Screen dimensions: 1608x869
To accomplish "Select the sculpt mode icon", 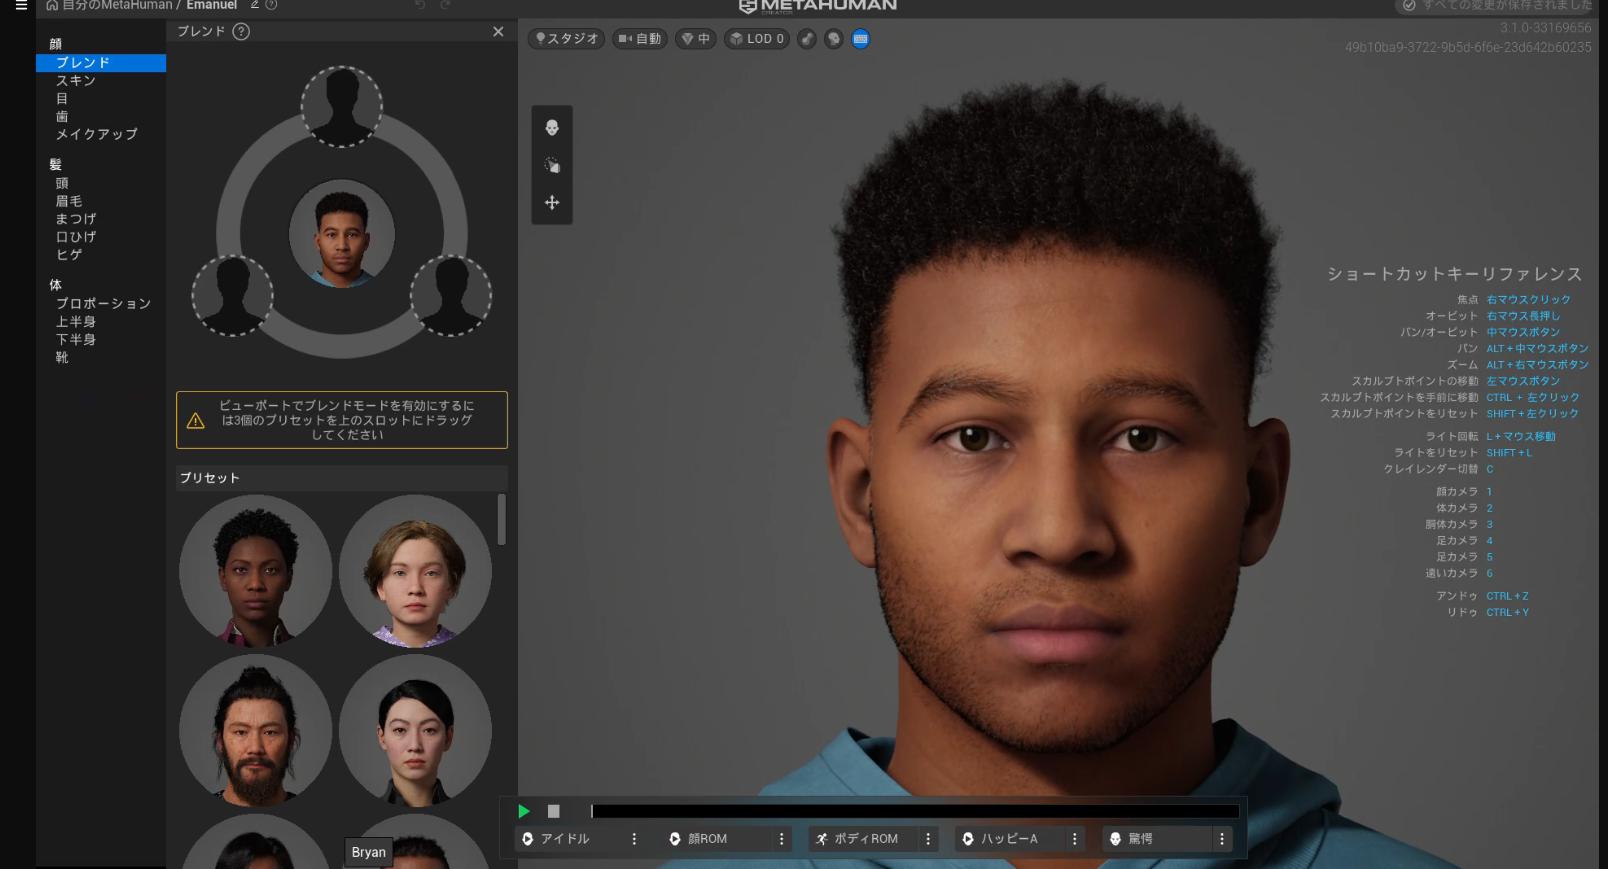I will [x=552, y=165].
